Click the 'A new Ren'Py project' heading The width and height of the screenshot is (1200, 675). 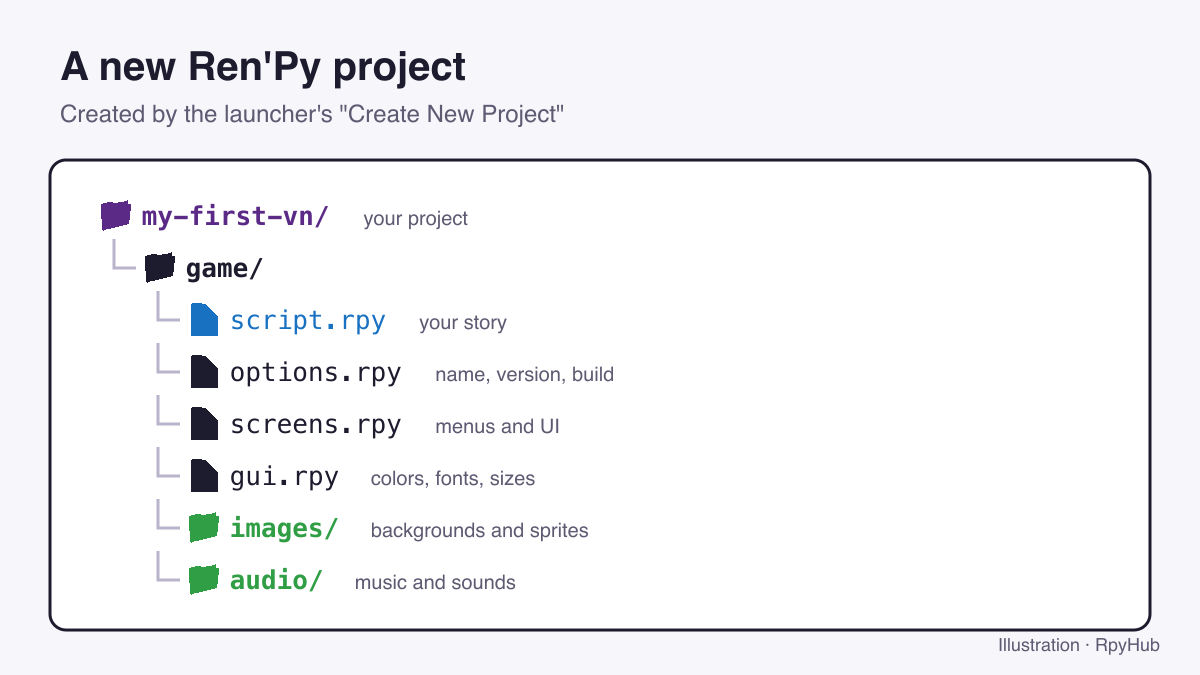(263, 67)
